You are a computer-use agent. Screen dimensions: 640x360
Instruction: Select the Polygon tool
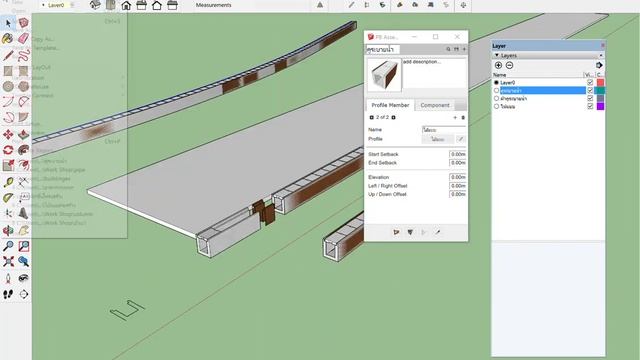coord(24,87)
